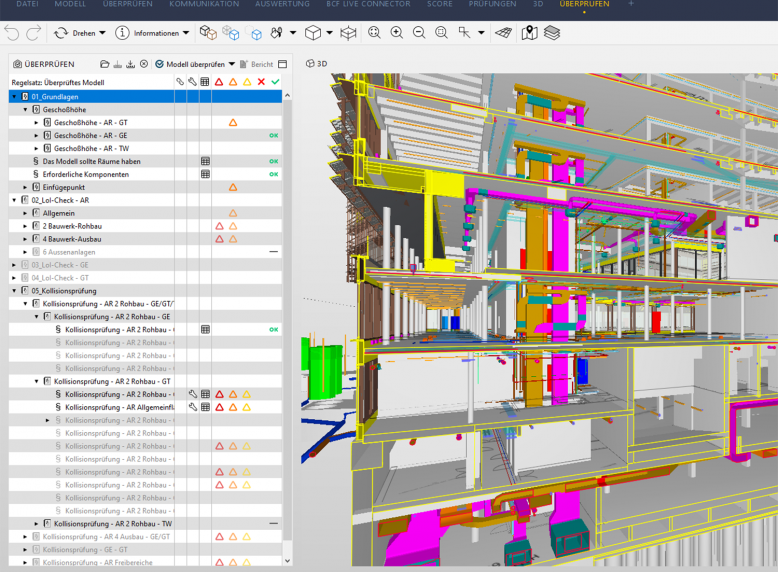Switch to the SCORE tab
778x572 pixels.
coord(440,4)
